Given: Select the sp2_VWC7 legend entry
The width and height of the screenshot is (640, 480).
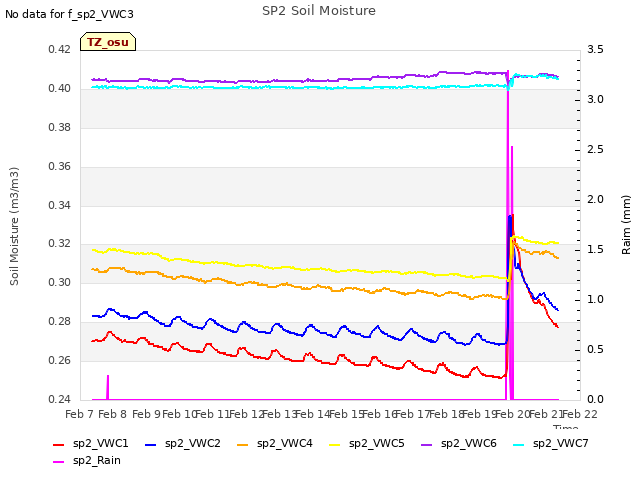Looking at the screenshot, I should click(x=551, y=443).
